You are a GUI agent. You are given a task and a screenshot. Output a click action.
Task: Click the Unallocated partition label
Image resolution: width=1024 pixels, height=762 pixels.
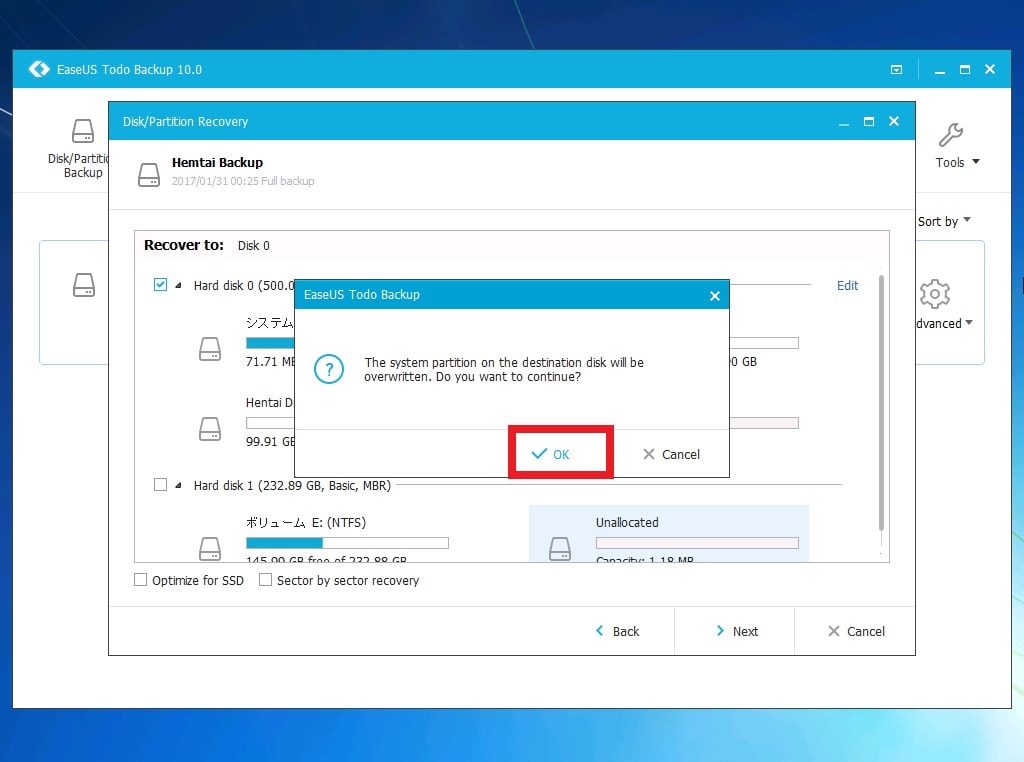click(627, 522)
